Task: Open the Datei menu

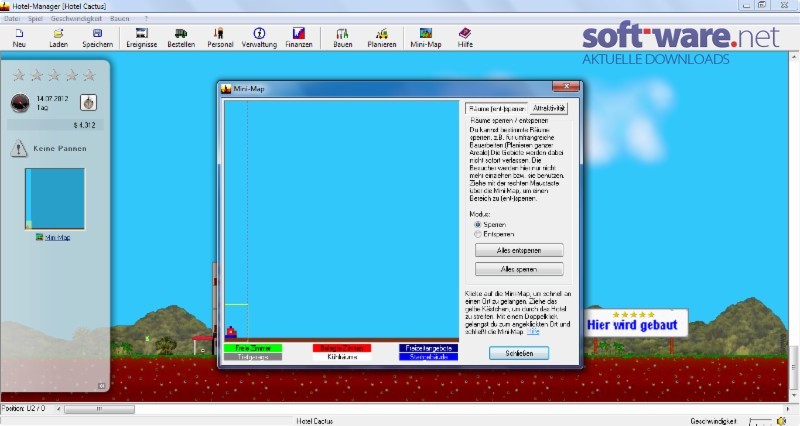Action: (12, 19)
